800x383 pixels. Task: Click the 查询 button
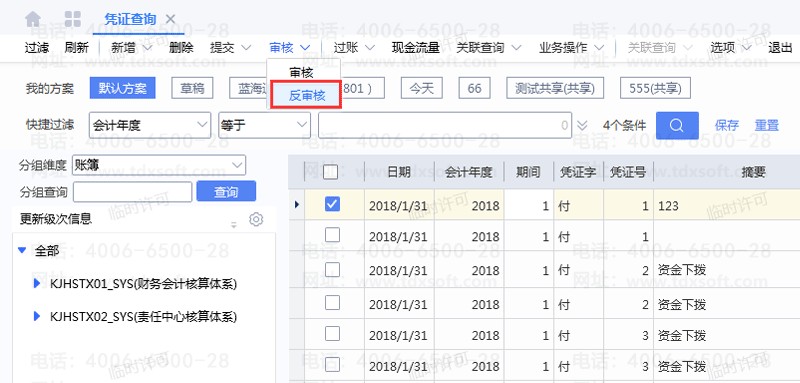[x=226, y=192]
